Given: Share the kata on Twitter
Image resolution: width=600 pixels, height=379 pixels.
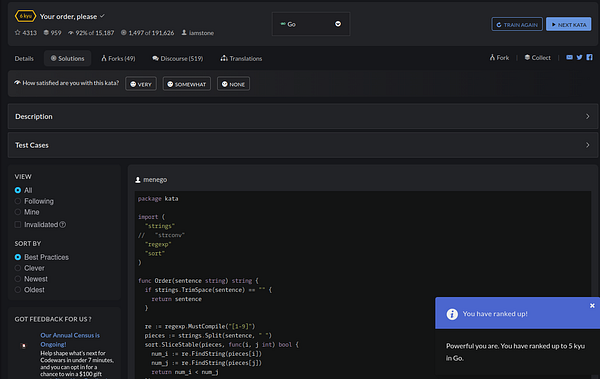Looking at the screenshot, I should point(579,57).
